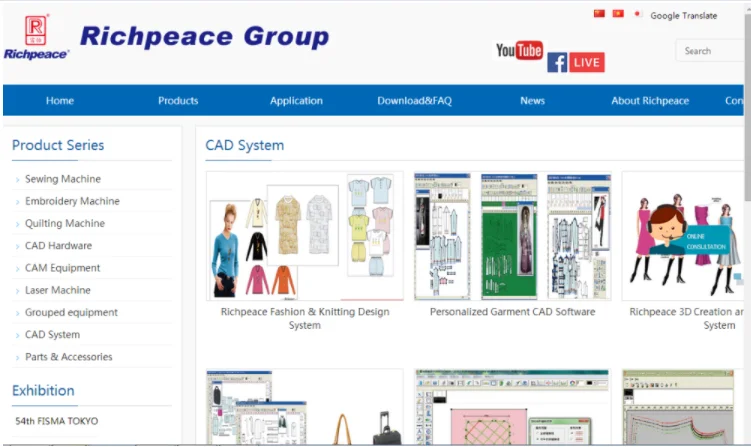Open Fashion & Knitting Design System thumbnail
The image size is (751, 447).
pos(305,236)
